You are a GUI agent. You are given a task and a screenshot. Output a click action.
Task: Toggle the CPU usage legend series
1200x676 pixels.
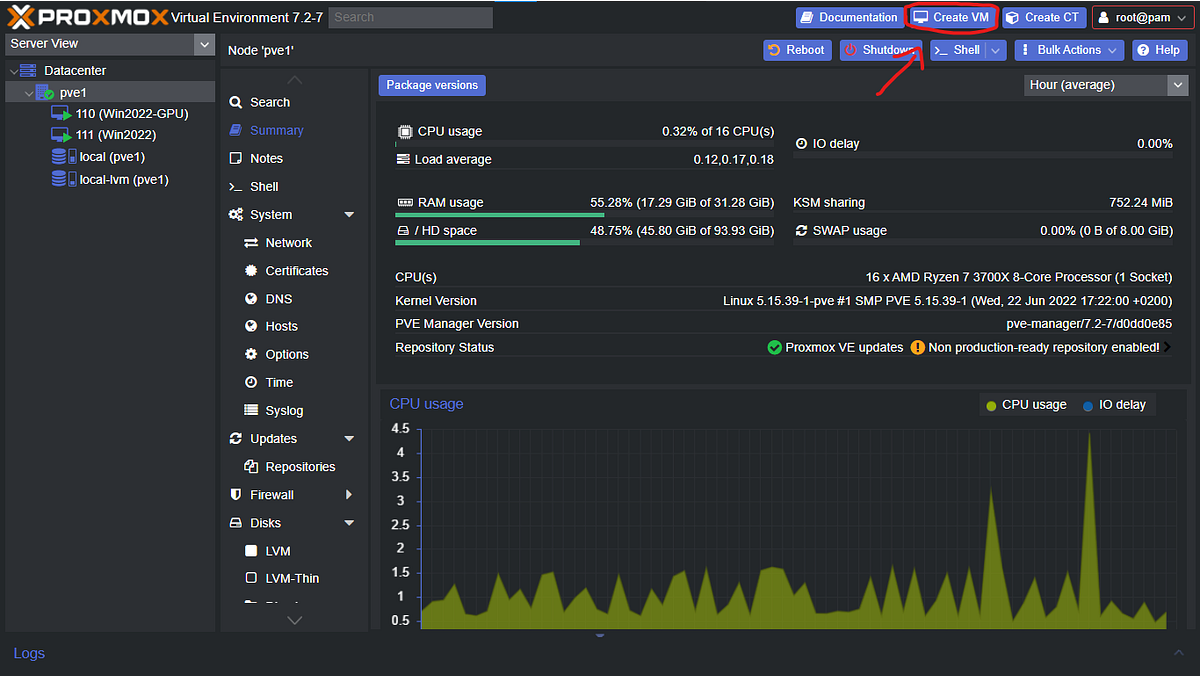(x=1025, y=405)
